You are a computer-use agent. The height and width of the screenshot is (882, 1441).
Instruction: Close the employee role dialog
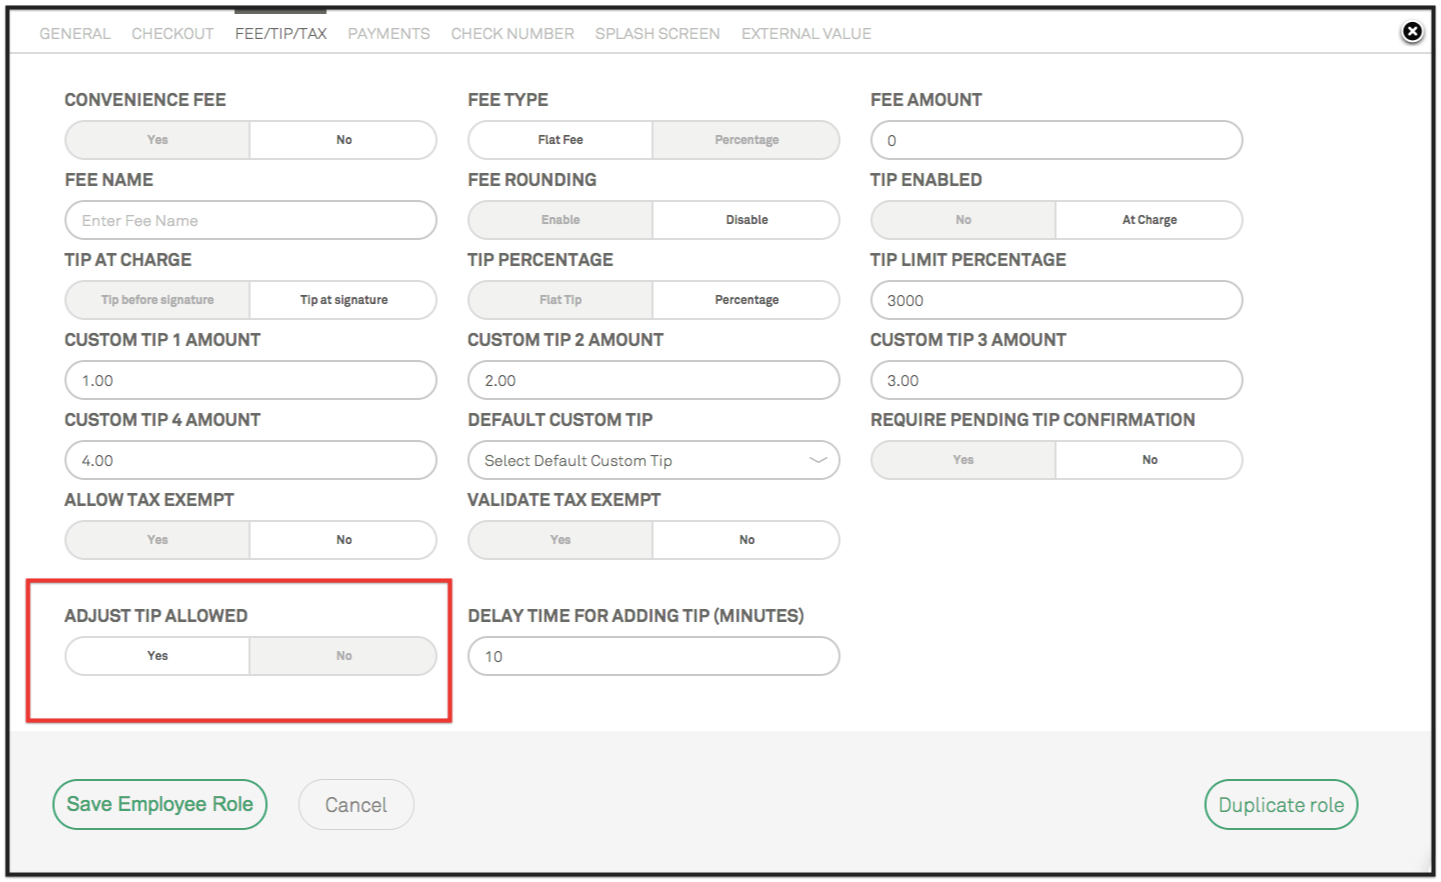click(1412, 32)
